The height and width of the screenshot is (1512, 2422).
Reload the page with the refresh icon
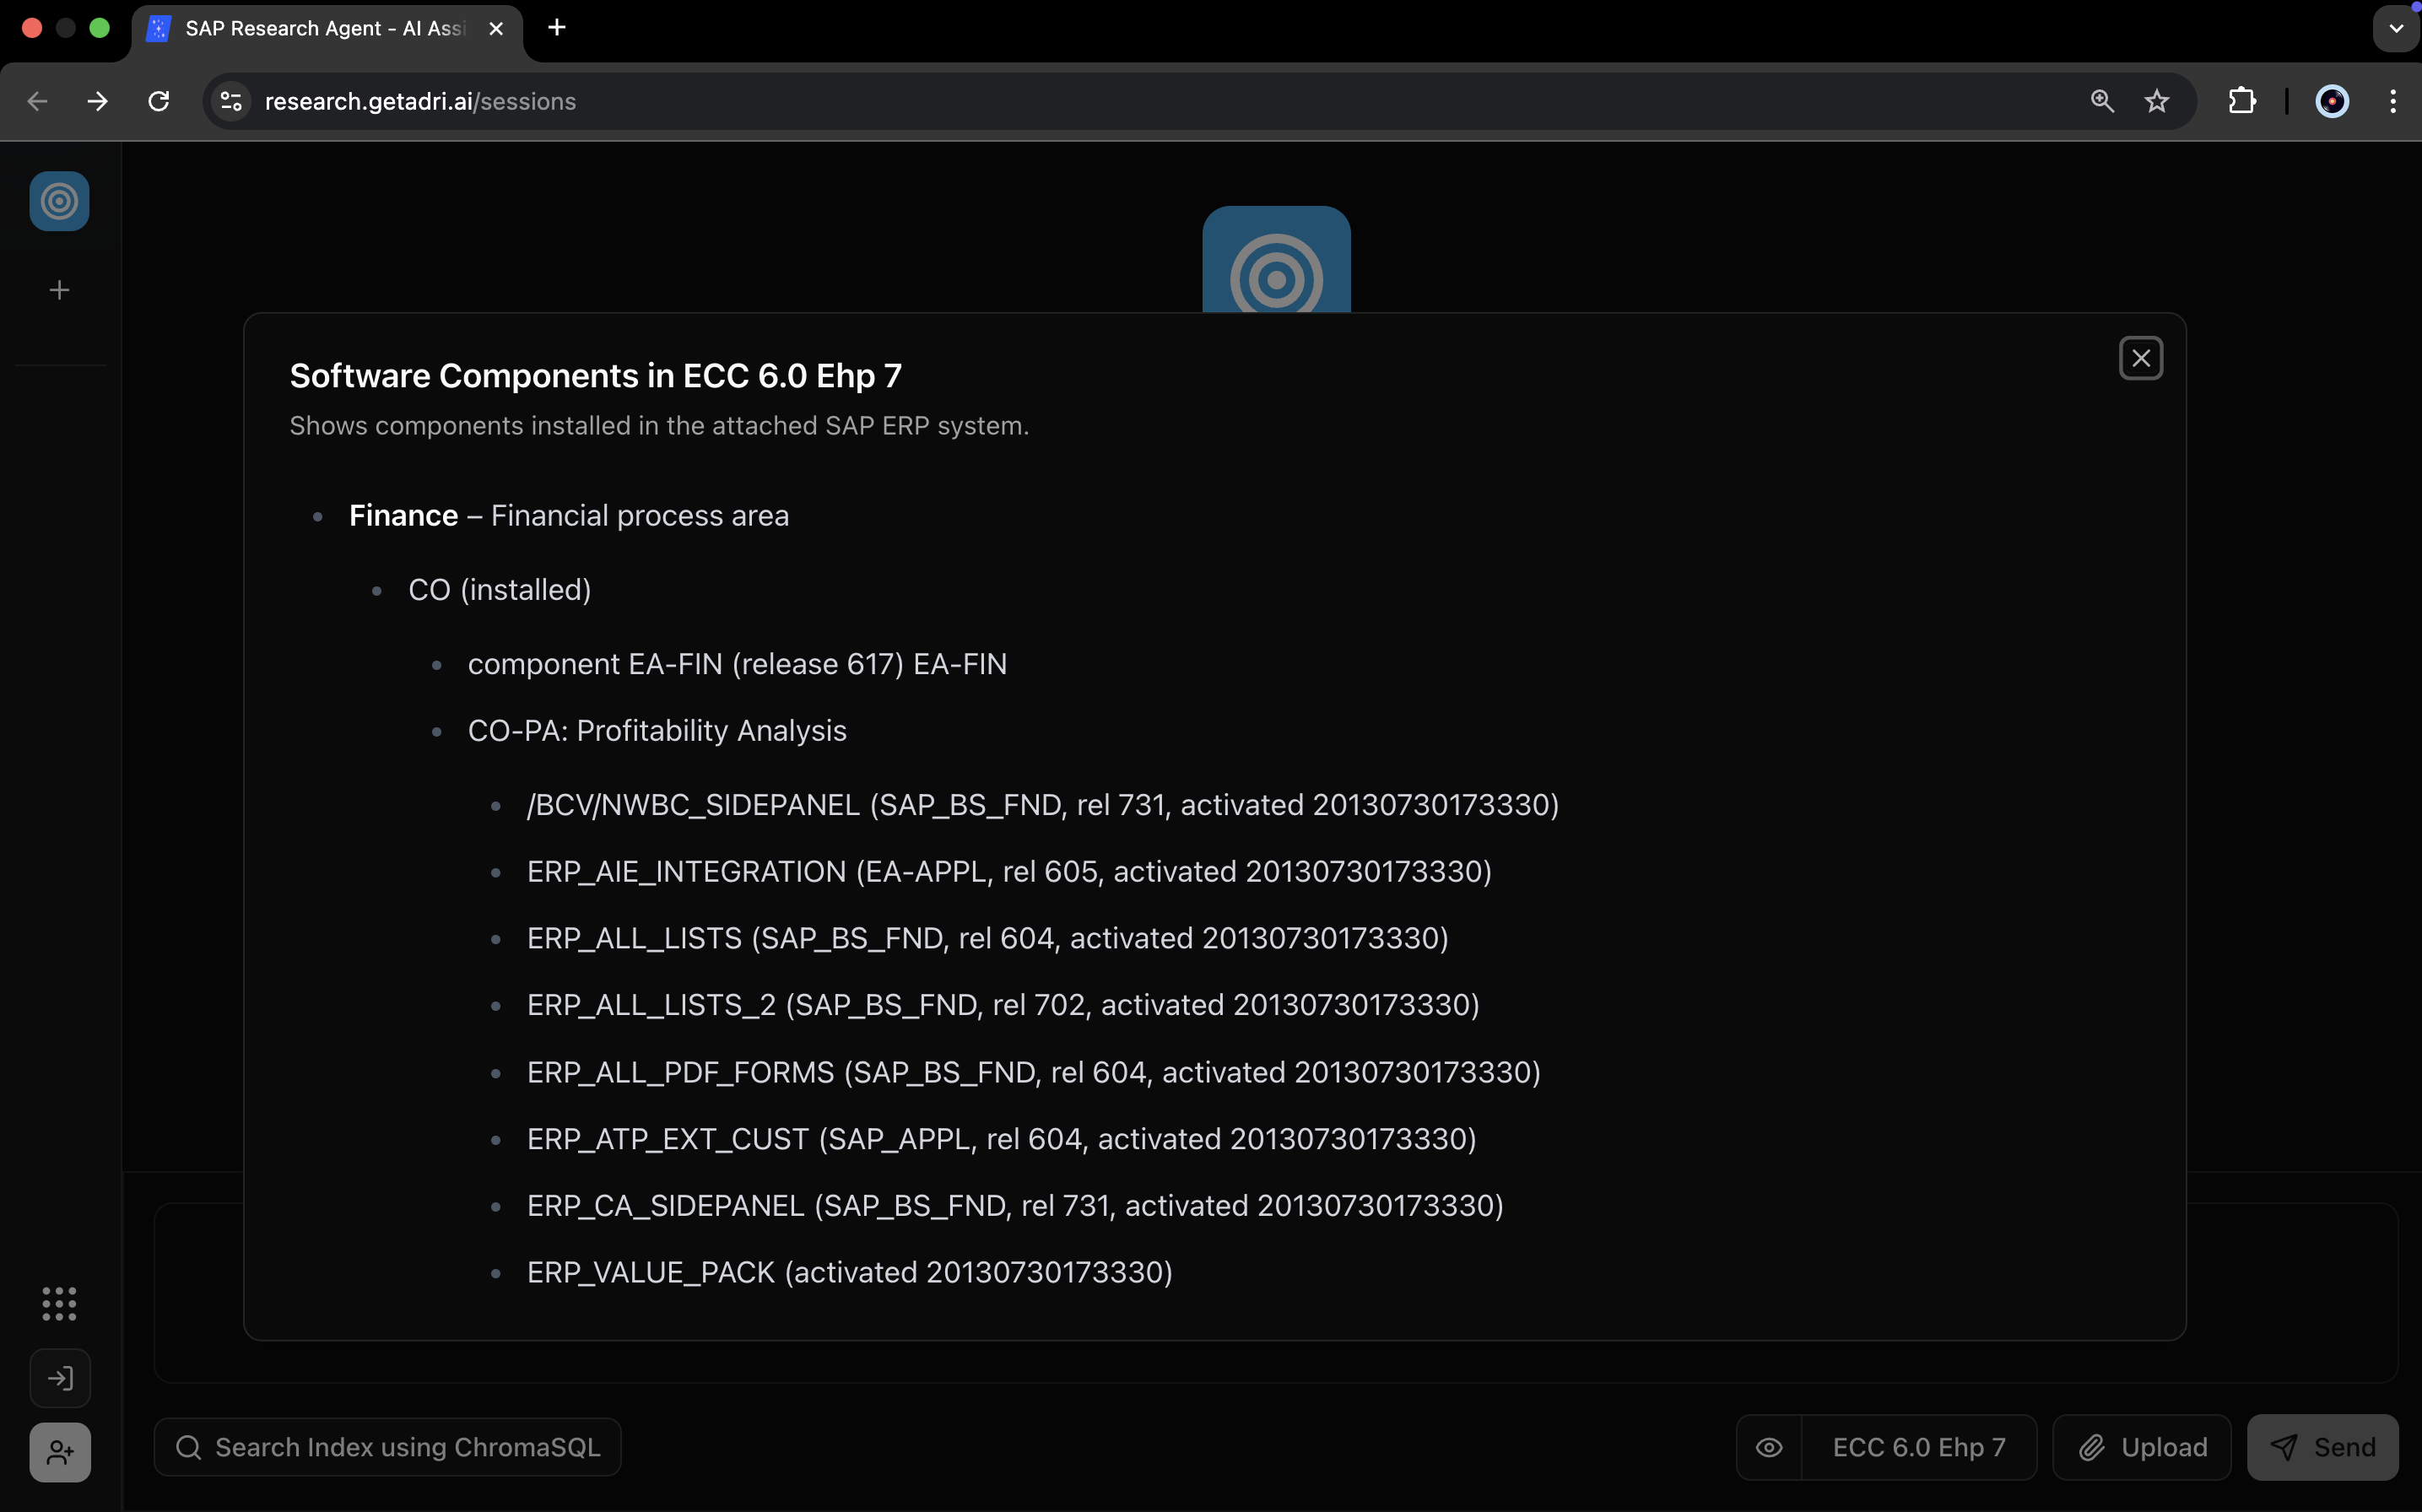[x=158, y=101]
